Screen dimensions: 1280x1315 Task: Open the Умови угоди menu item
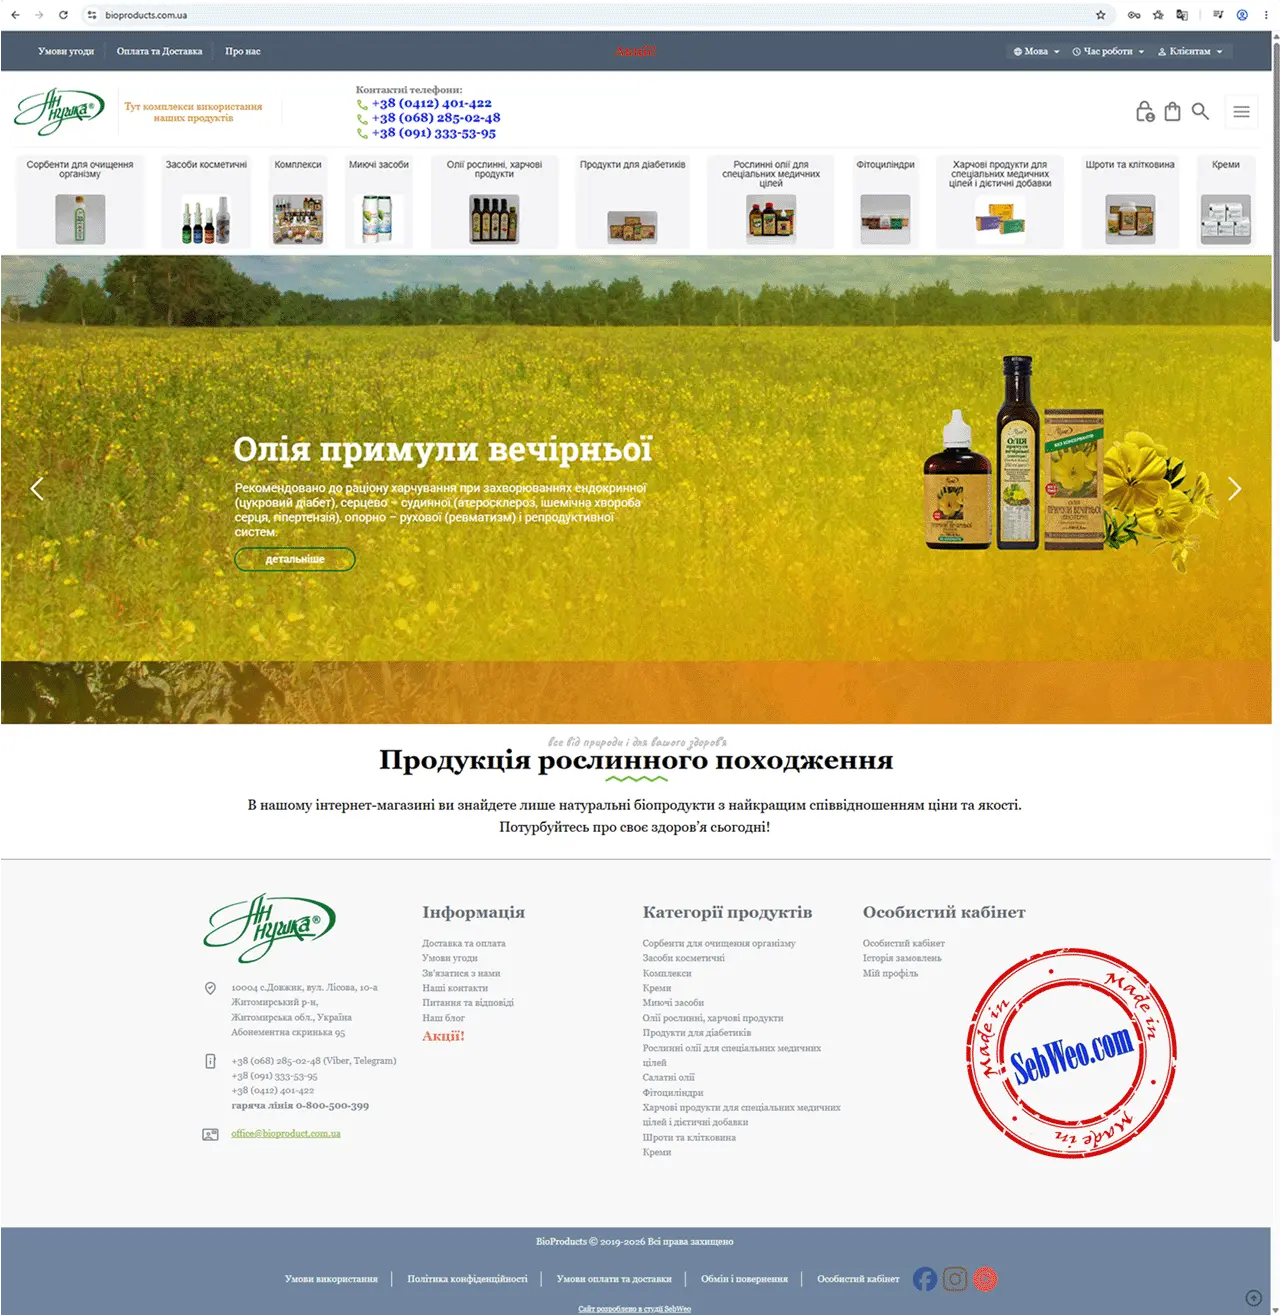point(66,51)
